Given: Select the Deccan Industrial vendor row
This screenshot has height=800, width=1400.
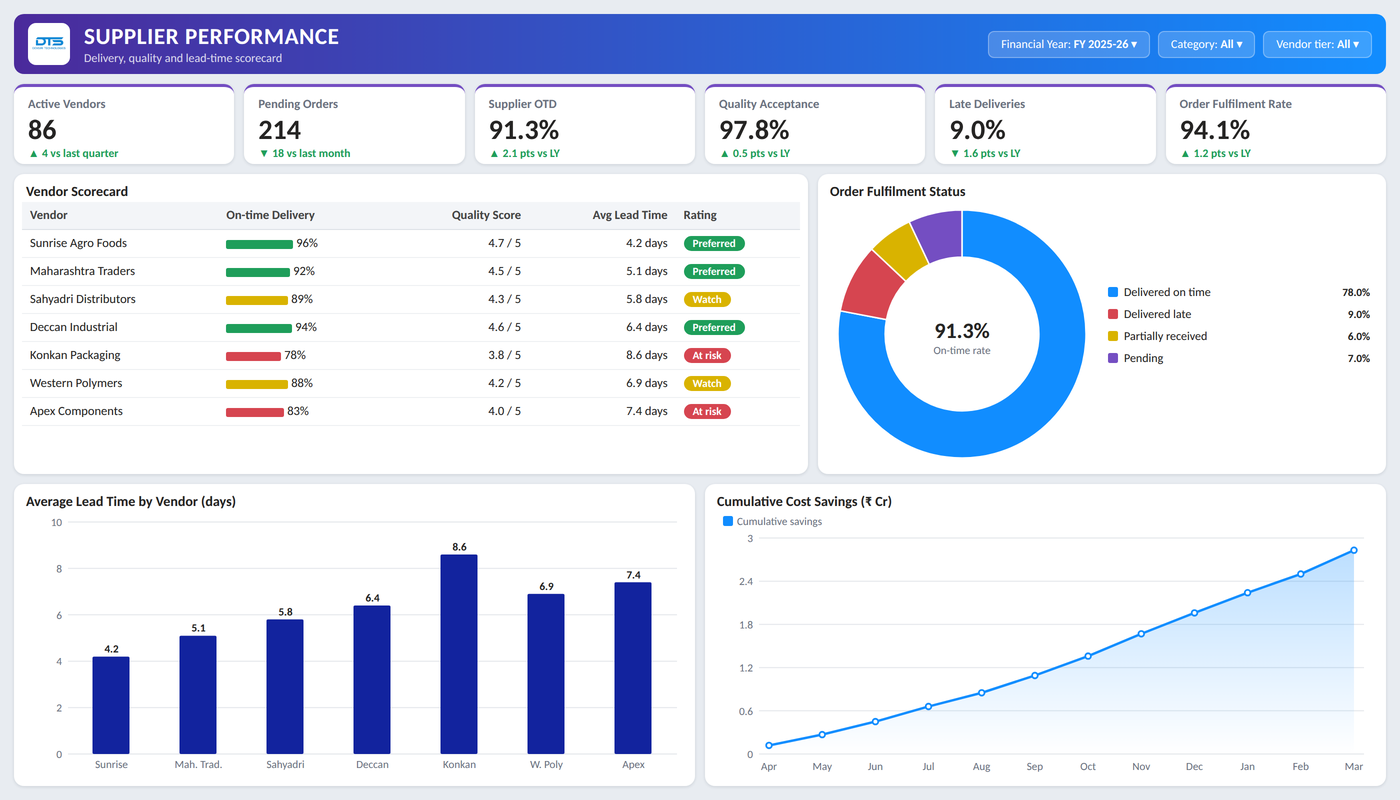Looking at the screenshot, I should (411, 327).
